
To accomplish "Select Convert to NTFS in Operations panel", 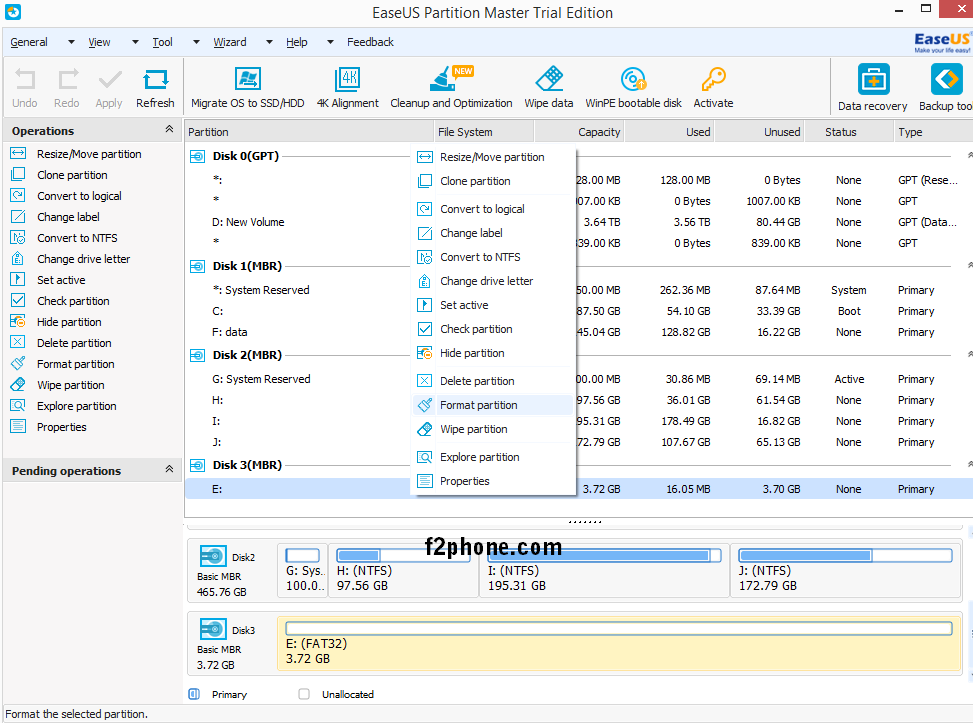I will pyautogui.click(x=77, y=238).
